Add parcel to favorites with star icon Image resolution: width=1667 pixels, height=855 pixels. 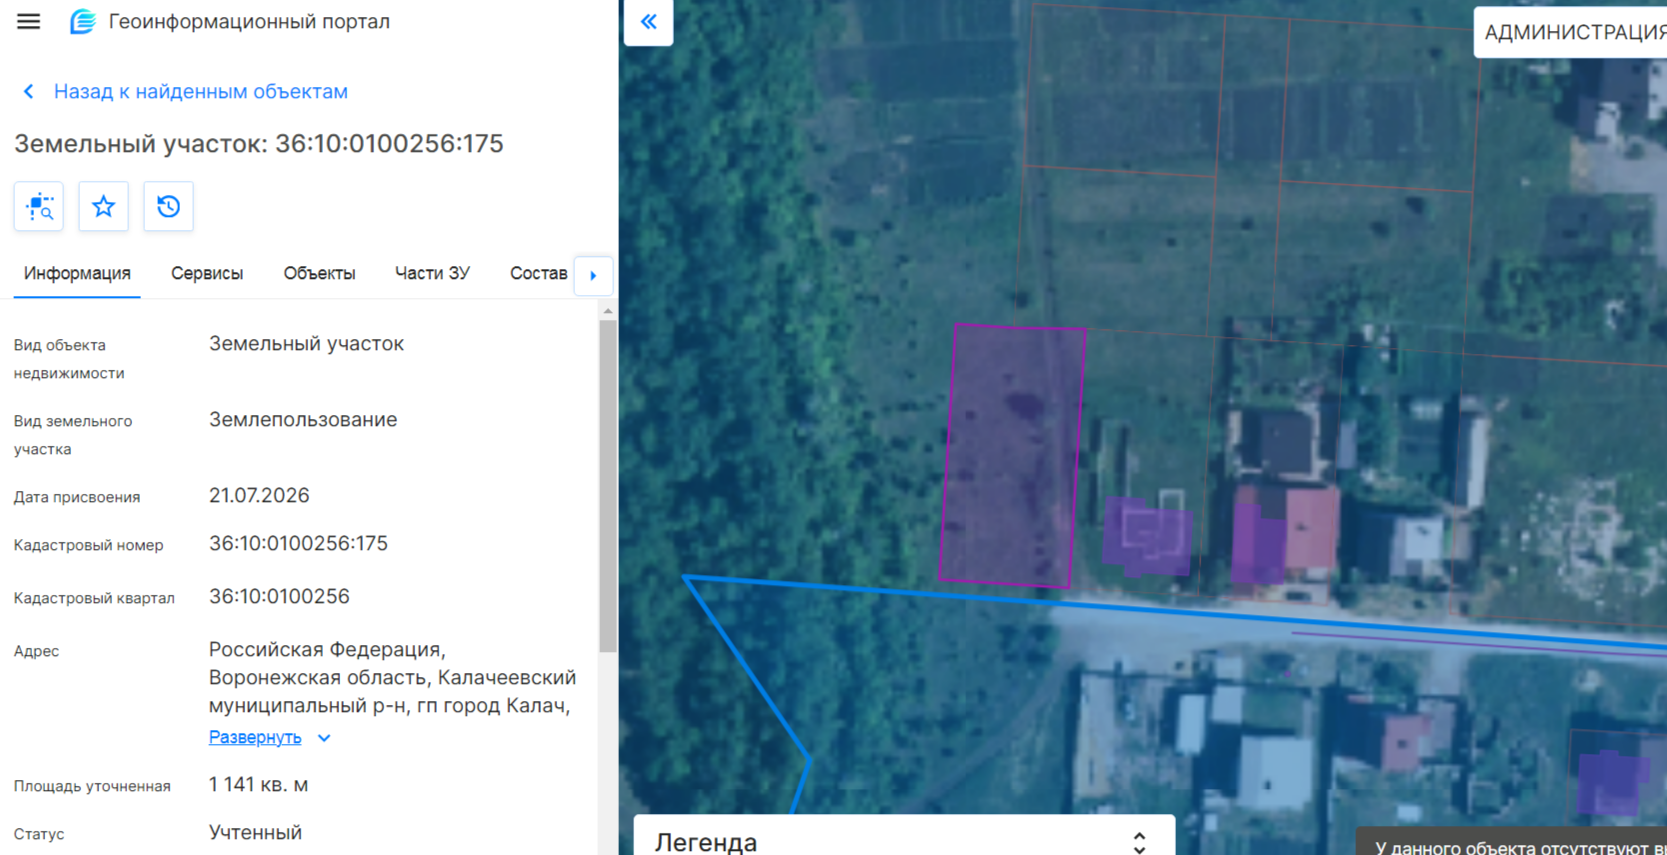(103, 207)
